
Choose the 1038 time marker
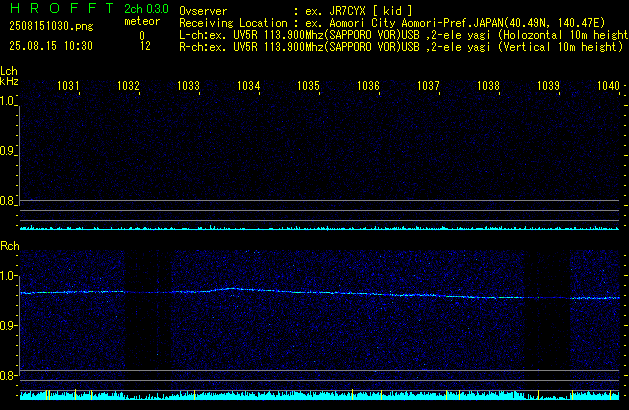pyautogui.click(x=488, y=86)
